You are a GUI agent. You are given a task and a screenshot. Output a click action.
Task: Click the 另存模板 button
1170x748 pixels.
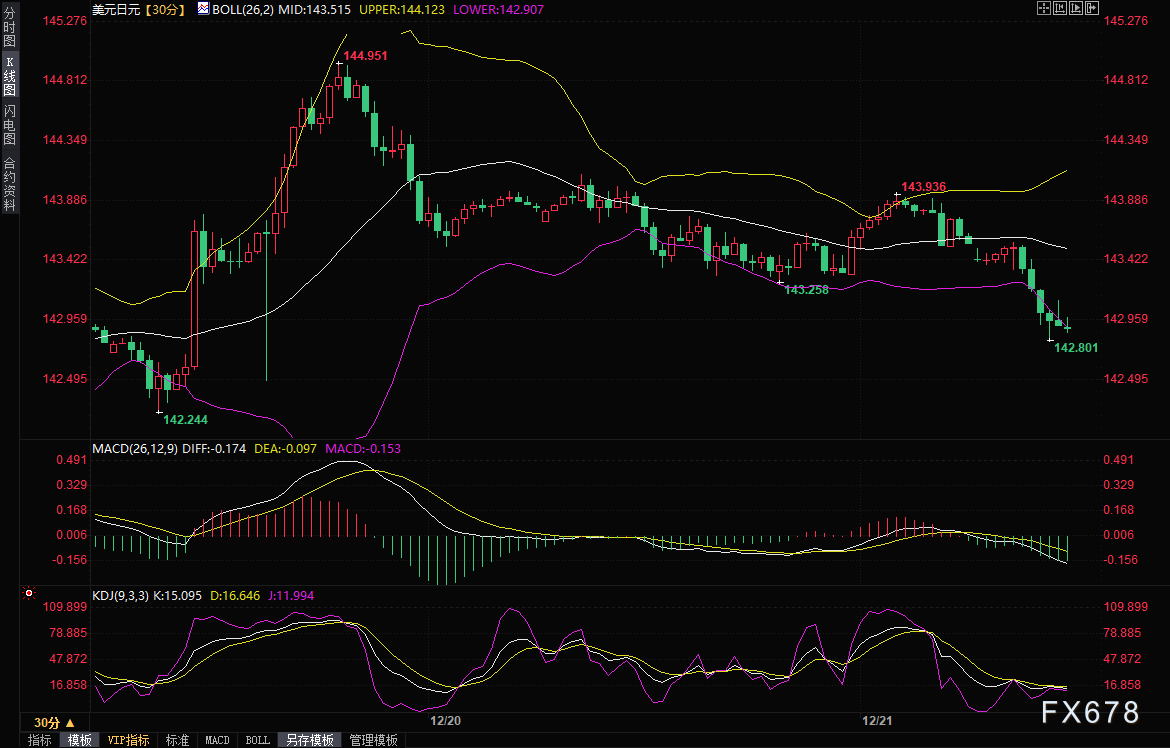coord(310,740)
